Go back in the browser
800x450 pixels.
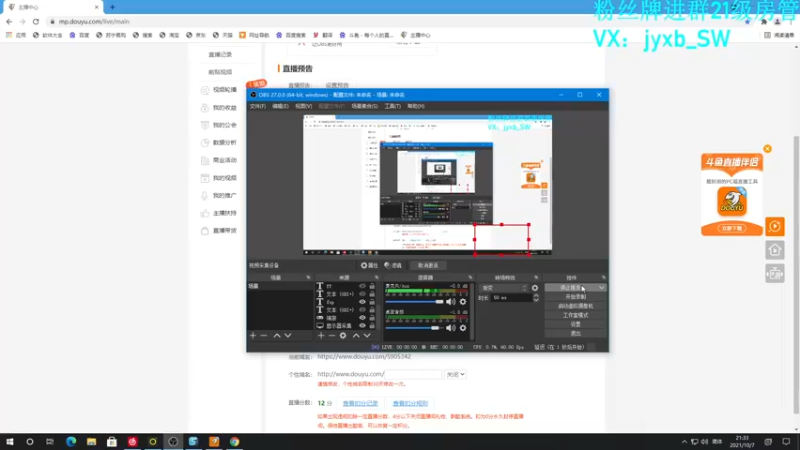[x=9, y=21]
